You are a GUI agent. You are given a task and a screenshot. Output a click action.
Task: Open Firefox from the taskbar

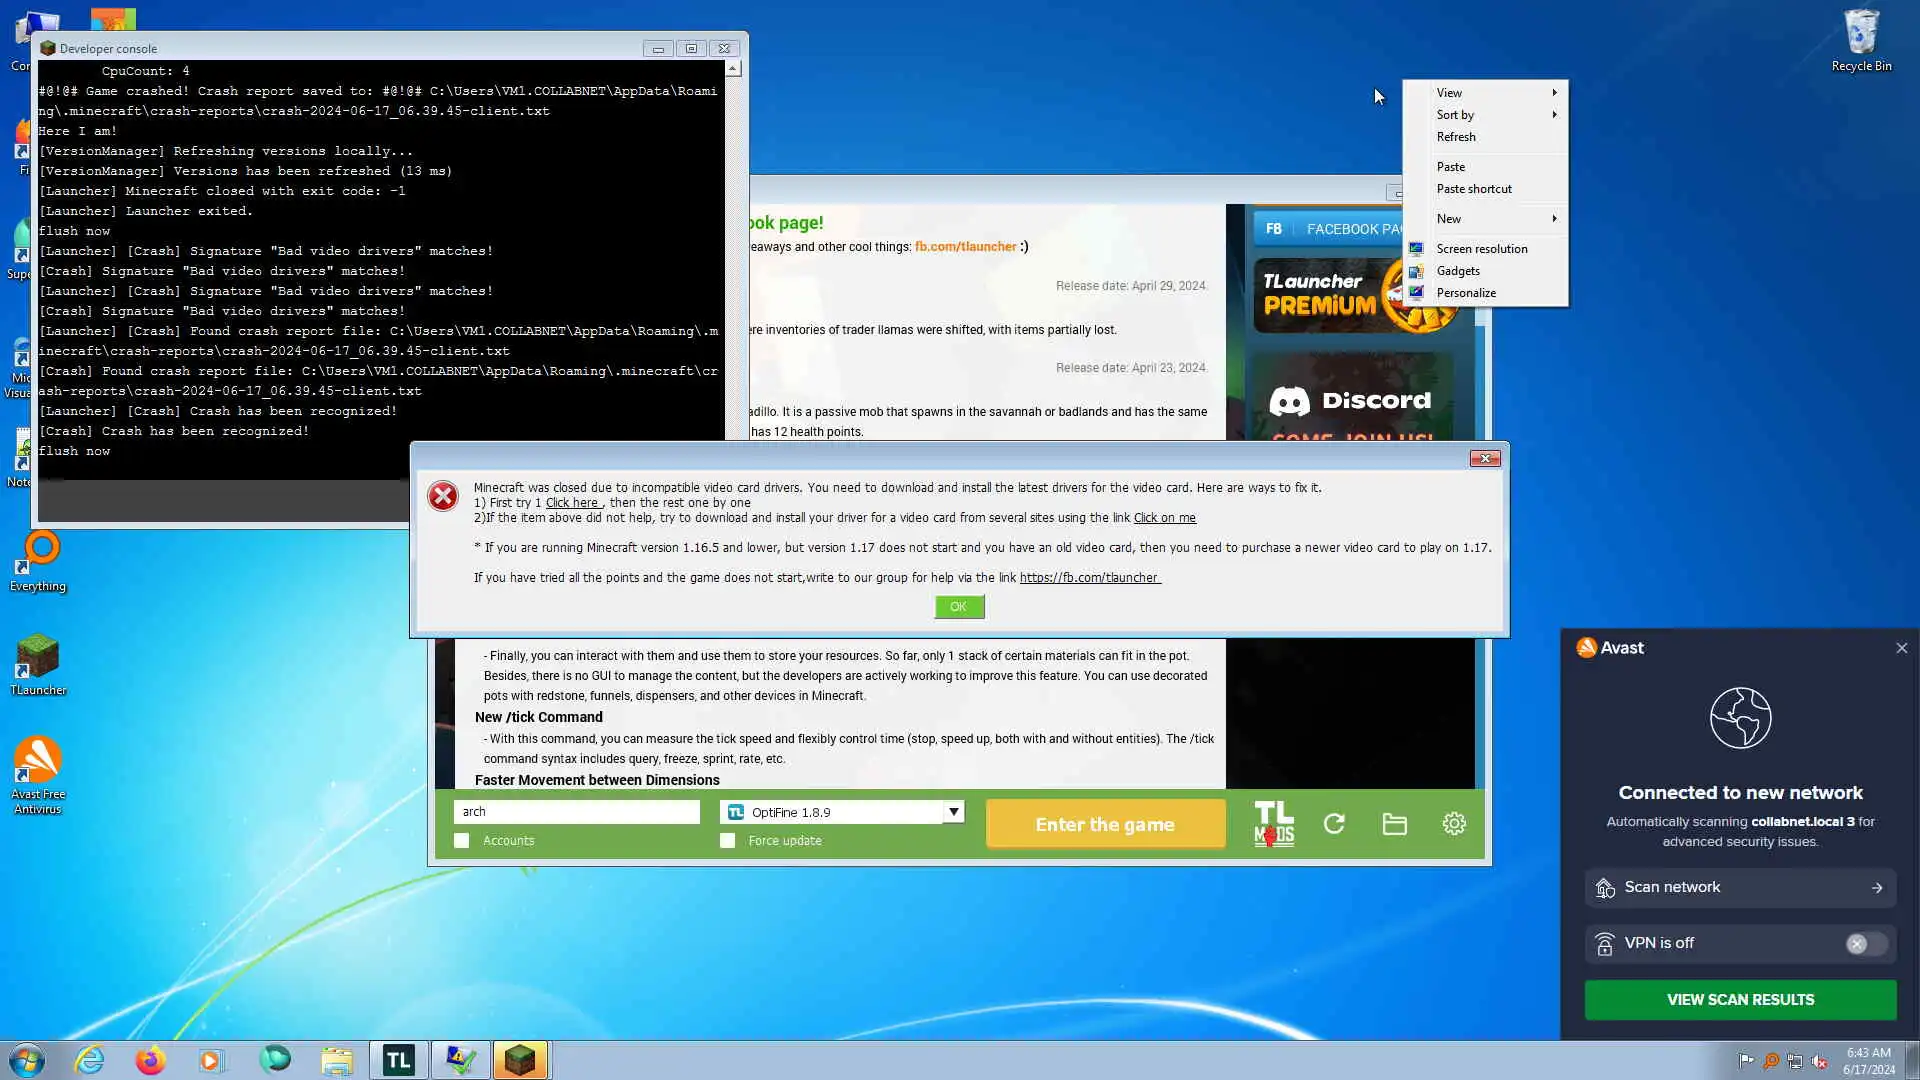pos(150,1060)
